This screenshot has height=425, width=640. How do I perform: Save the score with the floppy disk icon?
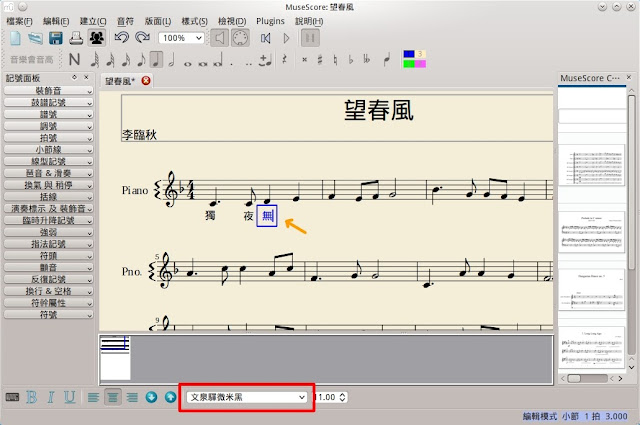tap(56, 38)
